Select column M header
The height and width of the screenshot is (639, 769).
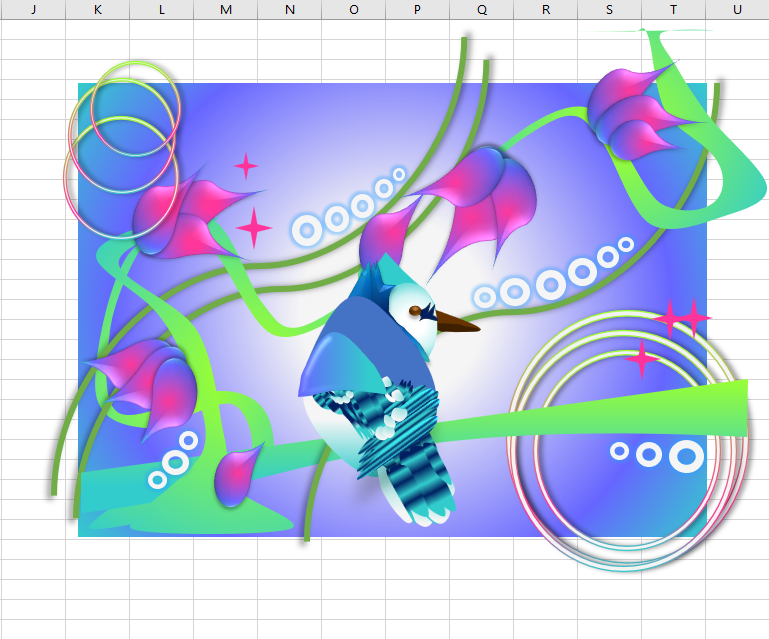click(x=226, y=9)
